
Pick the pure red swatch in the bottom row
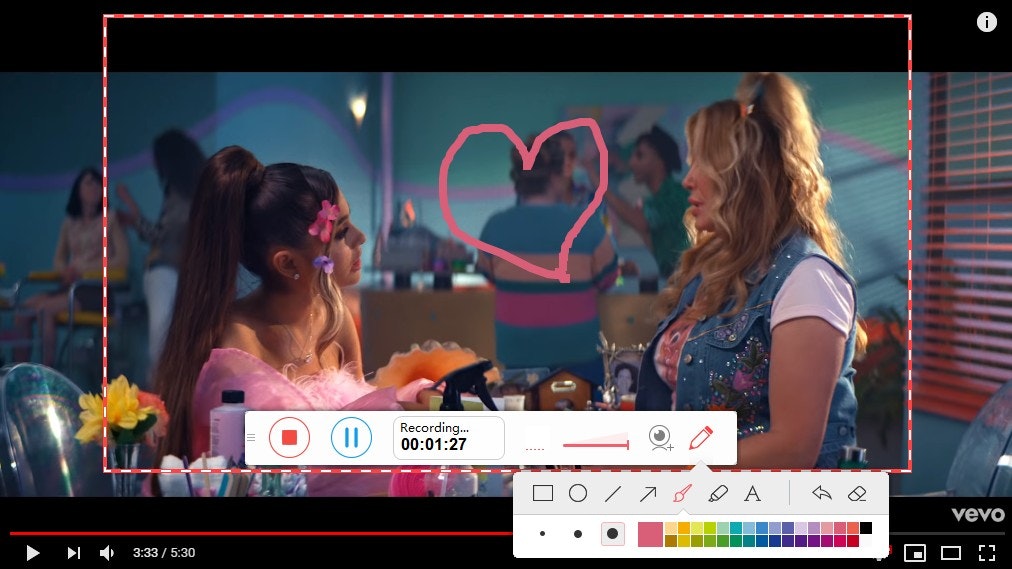853,541
